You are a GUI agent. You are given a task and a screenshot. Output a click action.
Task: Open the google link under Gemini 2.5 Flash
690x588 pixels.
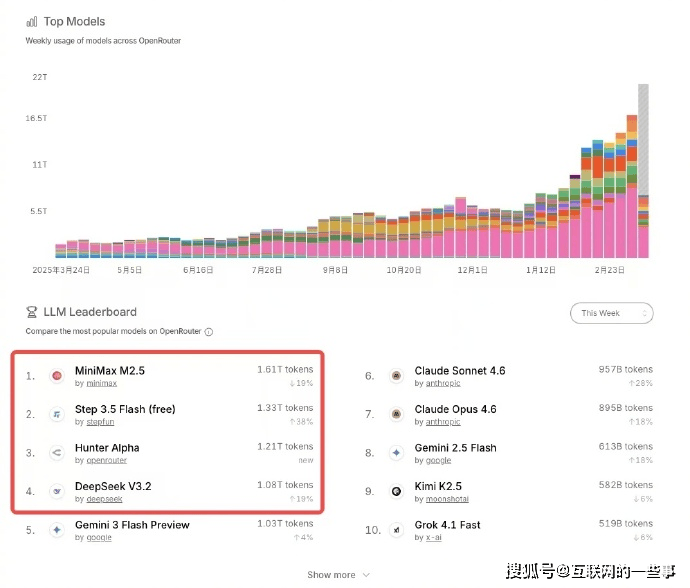[x=439, y=460]
